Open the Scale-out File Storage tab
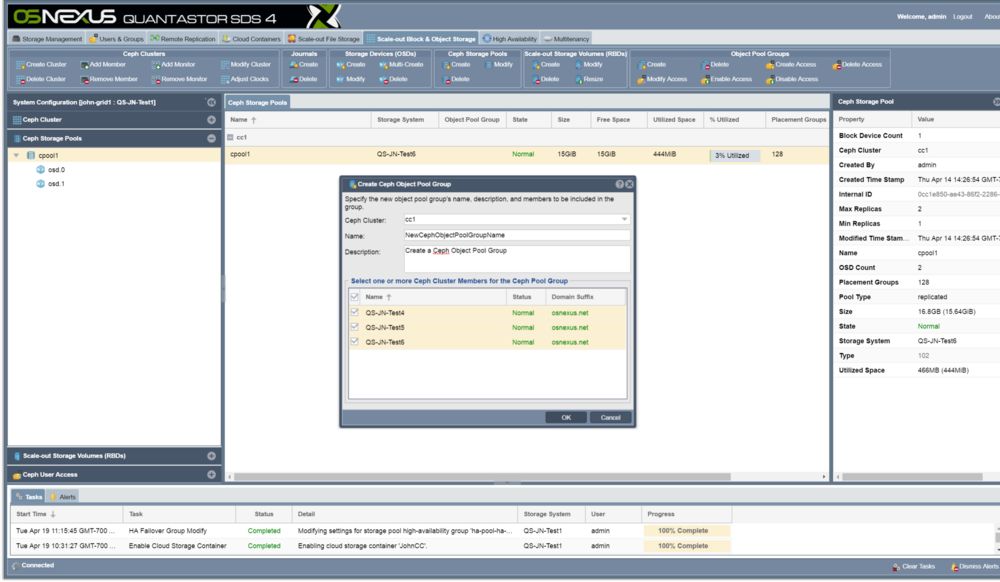This screenshot has width=1000, height=582. [x=324, y=39]
